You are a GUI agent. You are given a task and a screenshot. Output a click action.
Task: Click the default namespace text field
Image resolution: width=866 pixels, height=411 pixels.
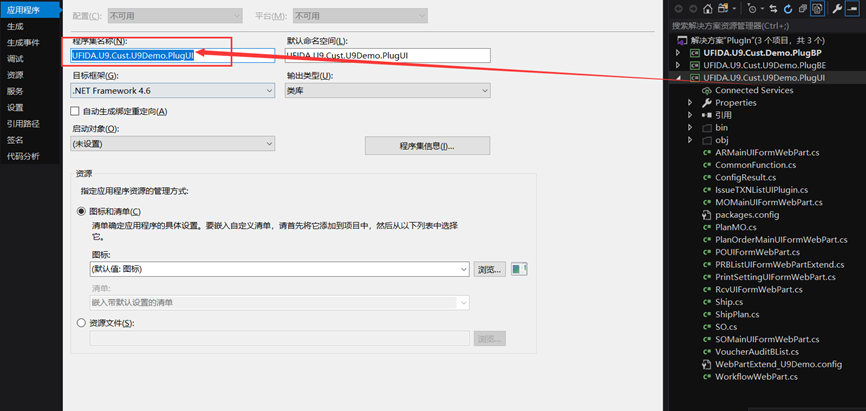click(386, 56)
